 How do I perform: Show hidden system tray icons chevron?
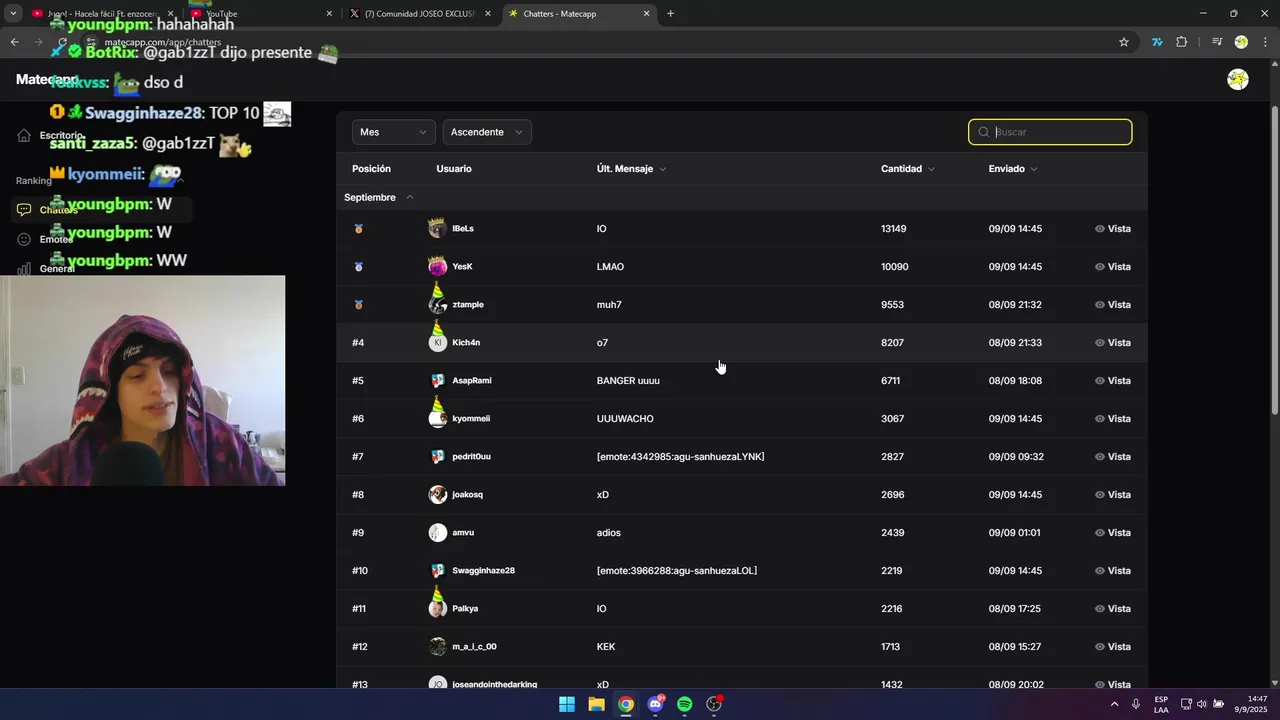pyautogui.click(x=1114, y=704)
